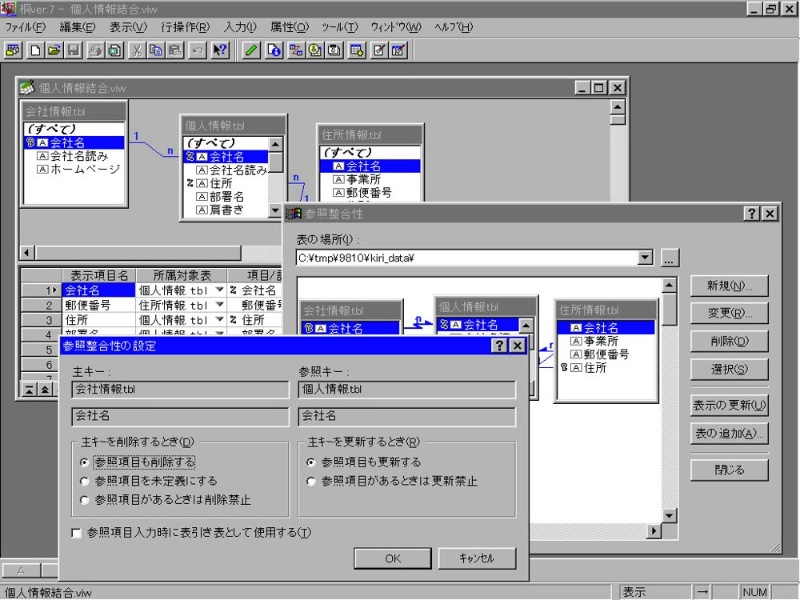The height and width of the screenshot is (600, 800).
Task: Open the 表の場所 path dropdown
Action: coord(645,258)
